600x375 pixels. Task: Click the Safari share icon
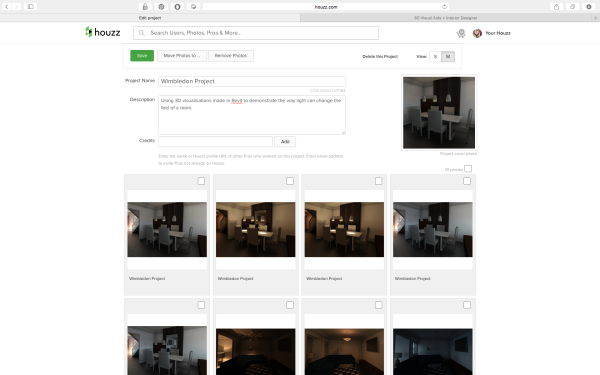click(x=556, y=7)
